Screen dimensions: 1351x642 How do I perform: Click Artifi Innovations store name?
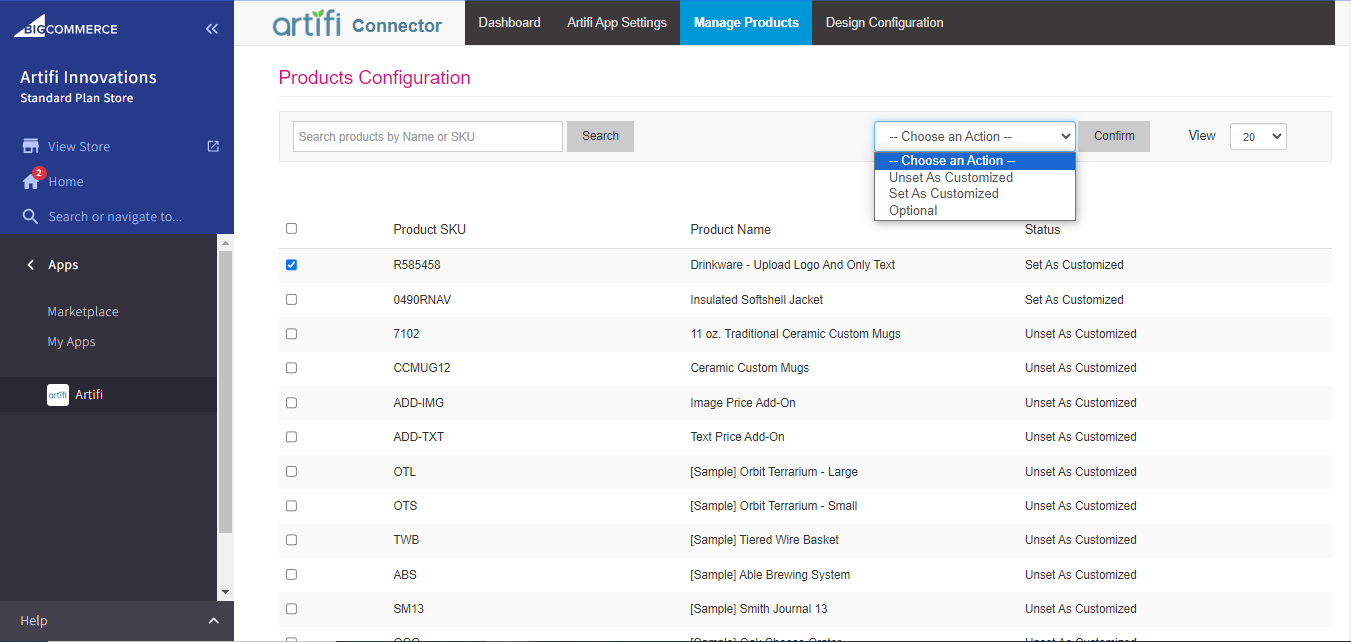[x=88, y=77]
